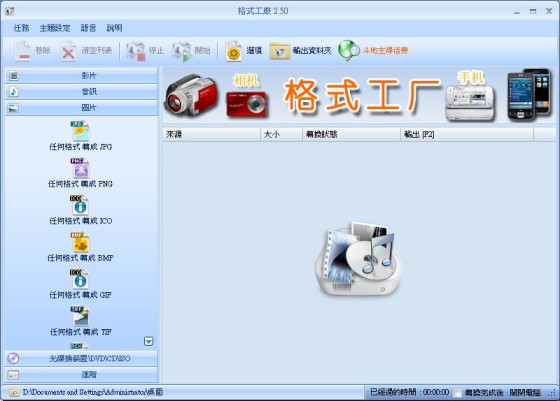
Task: Select the 'Any format to ICO' icon
Action: pos(79,205)
